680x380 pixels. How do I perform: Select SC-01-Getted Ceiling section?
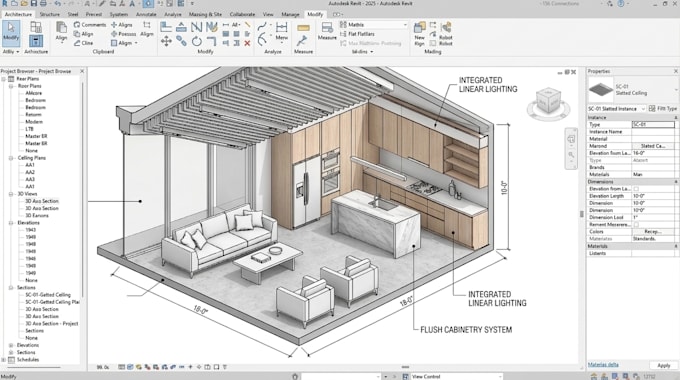48,295
